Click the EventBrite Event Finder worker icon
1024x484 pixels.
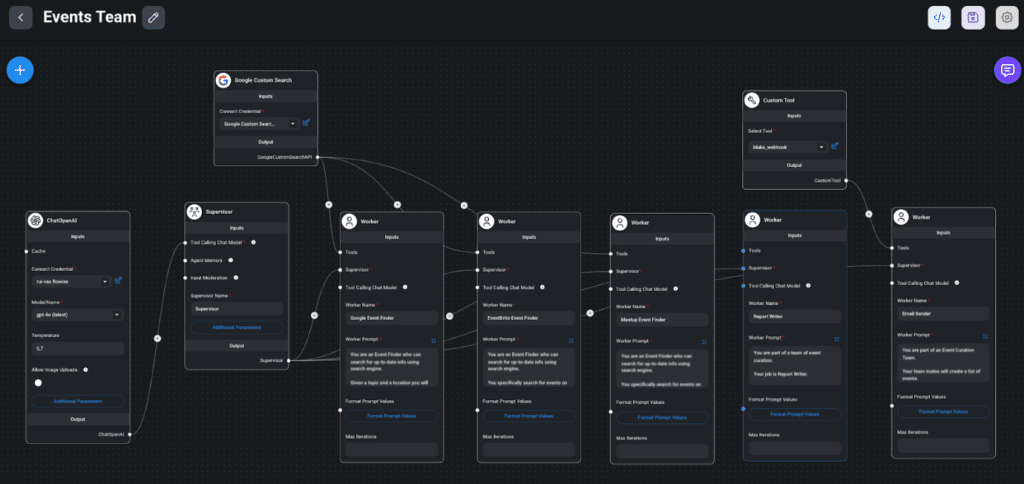click(x=487, y=221)
